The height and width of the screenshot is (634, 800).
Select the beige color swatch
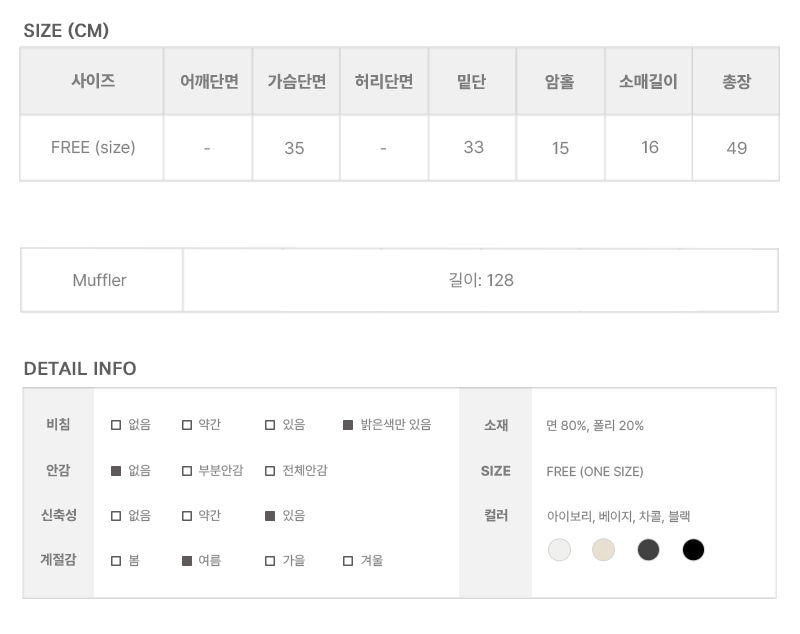603,549
